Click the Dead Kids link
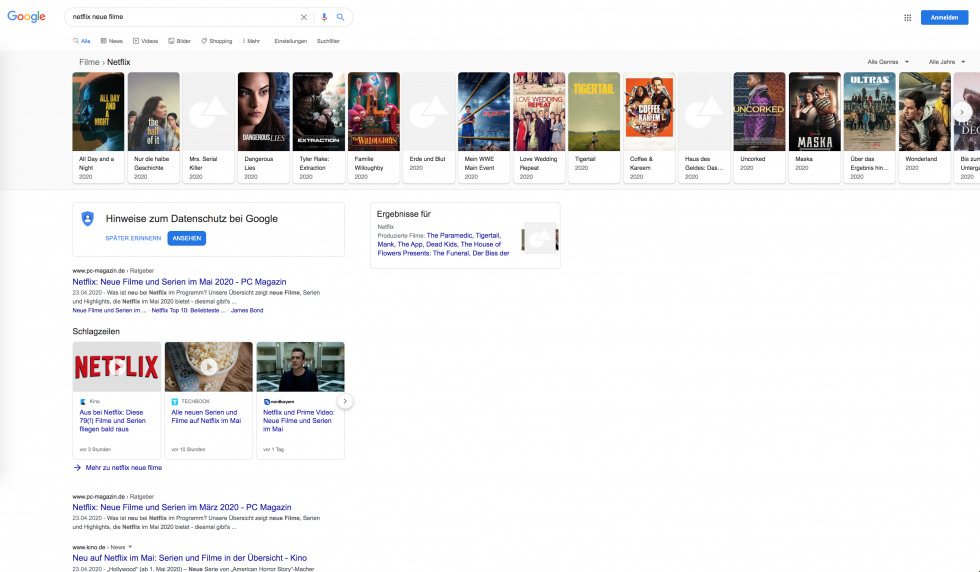This screenshot has width=980, height=572. [x=441, y=244]
